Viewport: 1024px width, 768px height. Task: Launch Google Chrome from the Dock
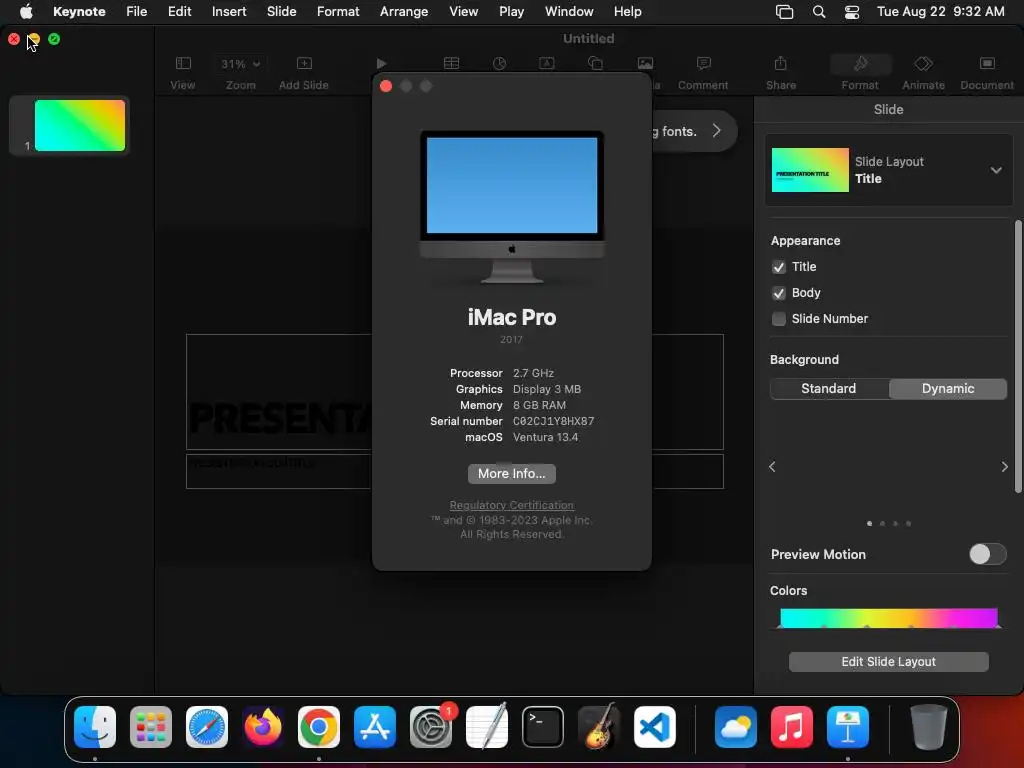coord(319,727)
